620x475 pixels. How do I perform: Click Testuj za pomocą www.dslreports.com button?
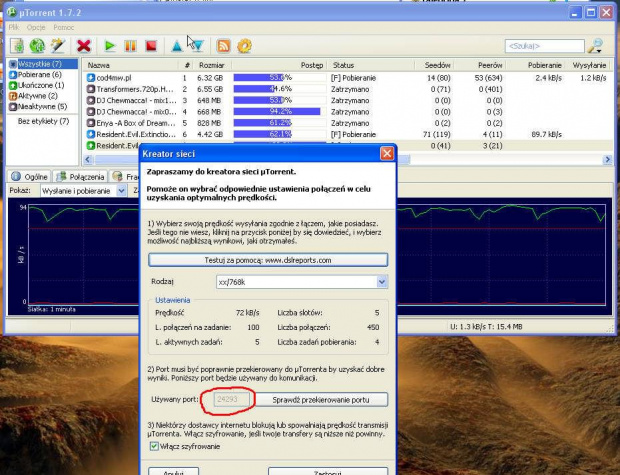coord(267,260)
